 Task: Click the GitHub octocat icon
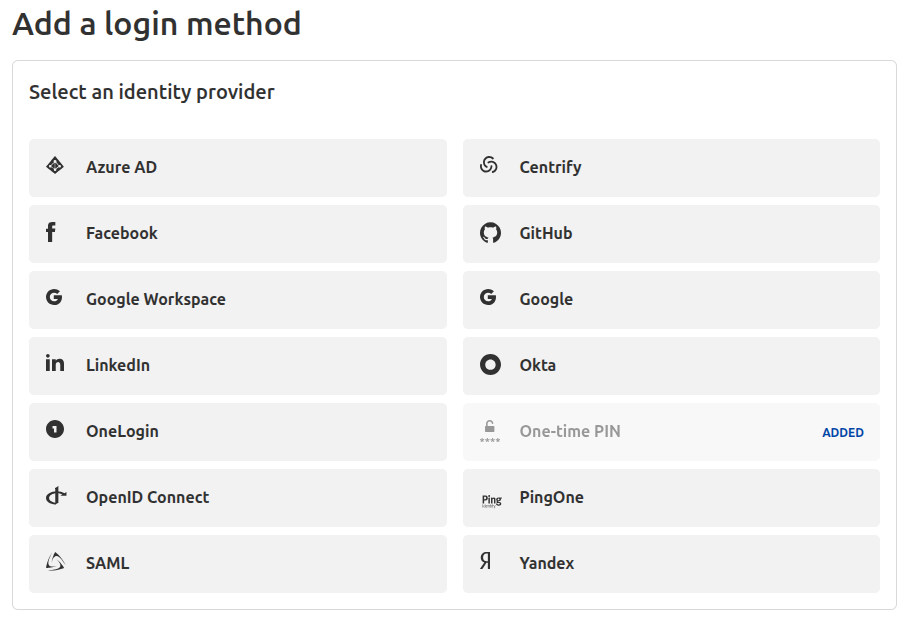[x=490, y=233]
